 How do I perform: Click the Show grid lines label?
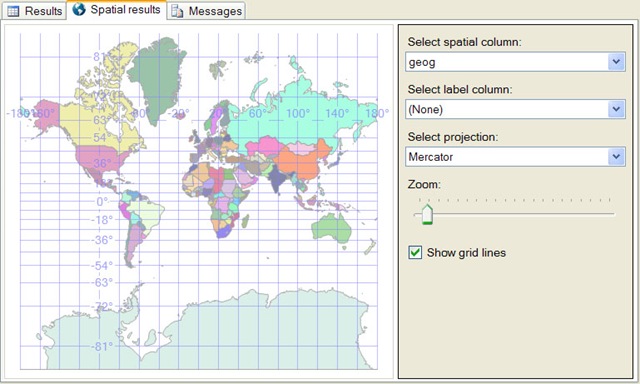click(x=466, y=253)
